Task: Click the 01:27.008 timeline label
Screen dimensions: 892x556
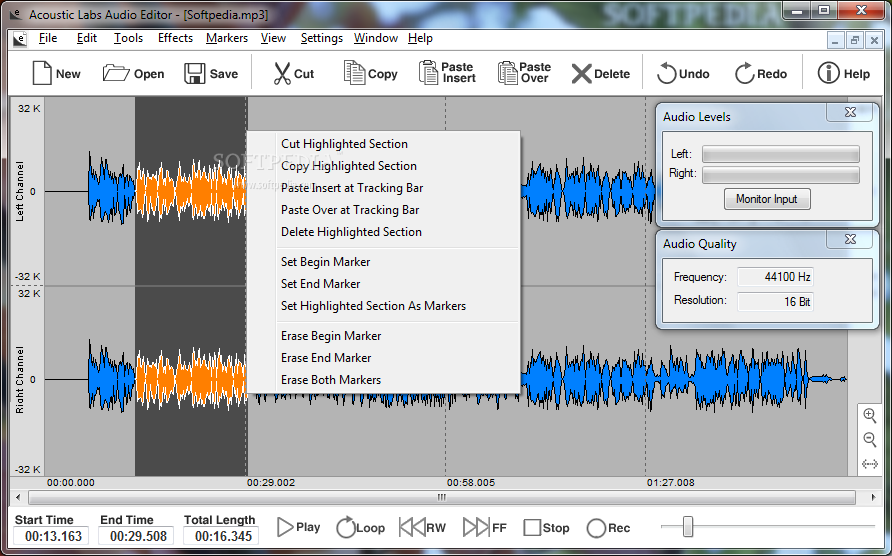Action: pyautogui.click(x=670, y=483)
